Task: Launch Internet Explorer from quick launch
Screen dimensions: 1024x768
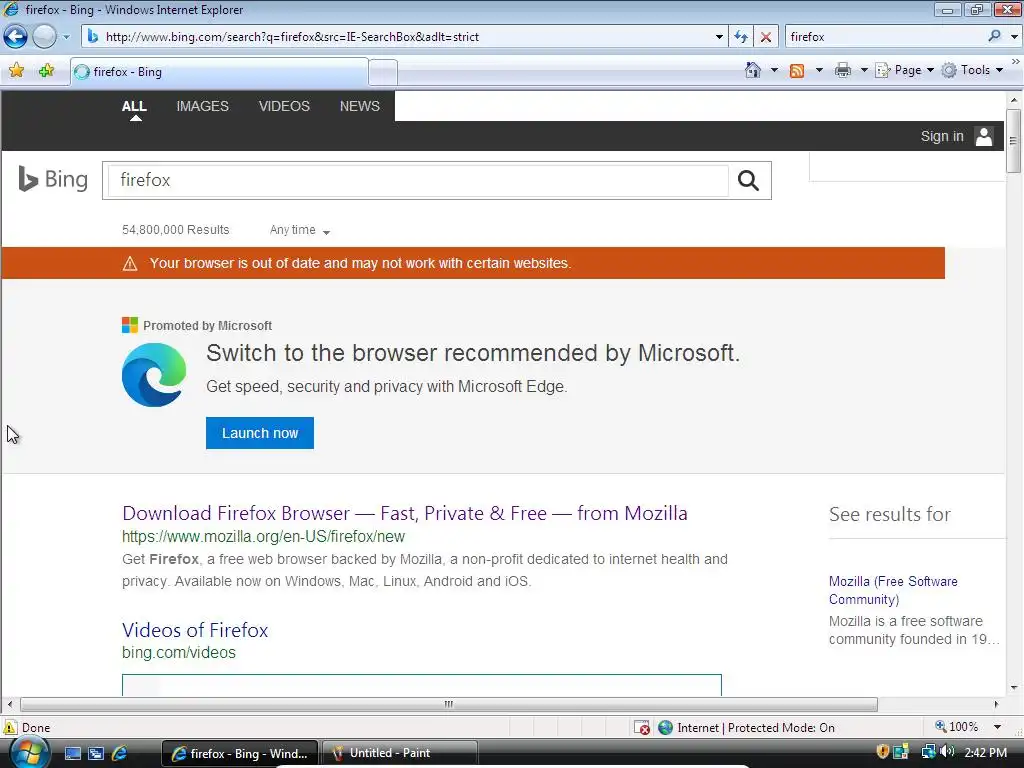Action: click(x=120, y=754)
